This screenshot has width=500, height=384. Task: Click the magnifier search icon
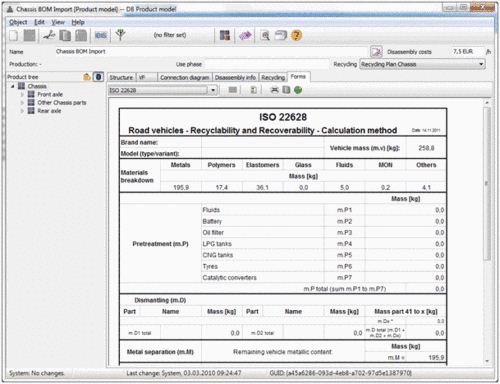265,35
